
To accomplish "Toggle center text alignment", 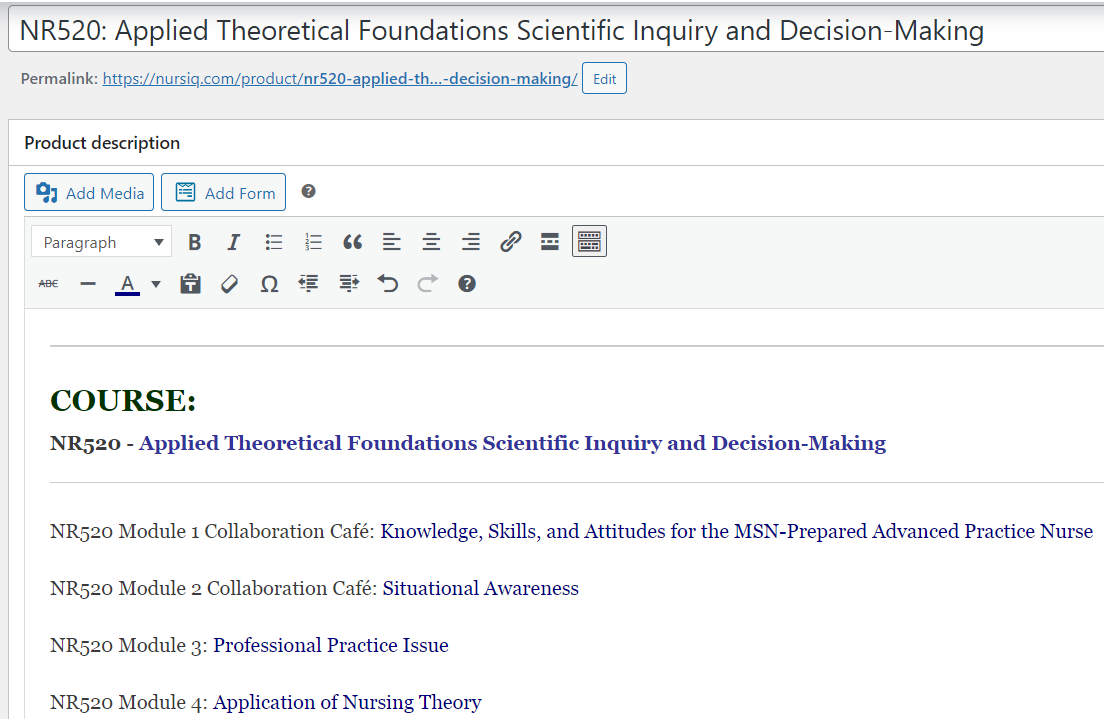I will click(x=431, y=242).
